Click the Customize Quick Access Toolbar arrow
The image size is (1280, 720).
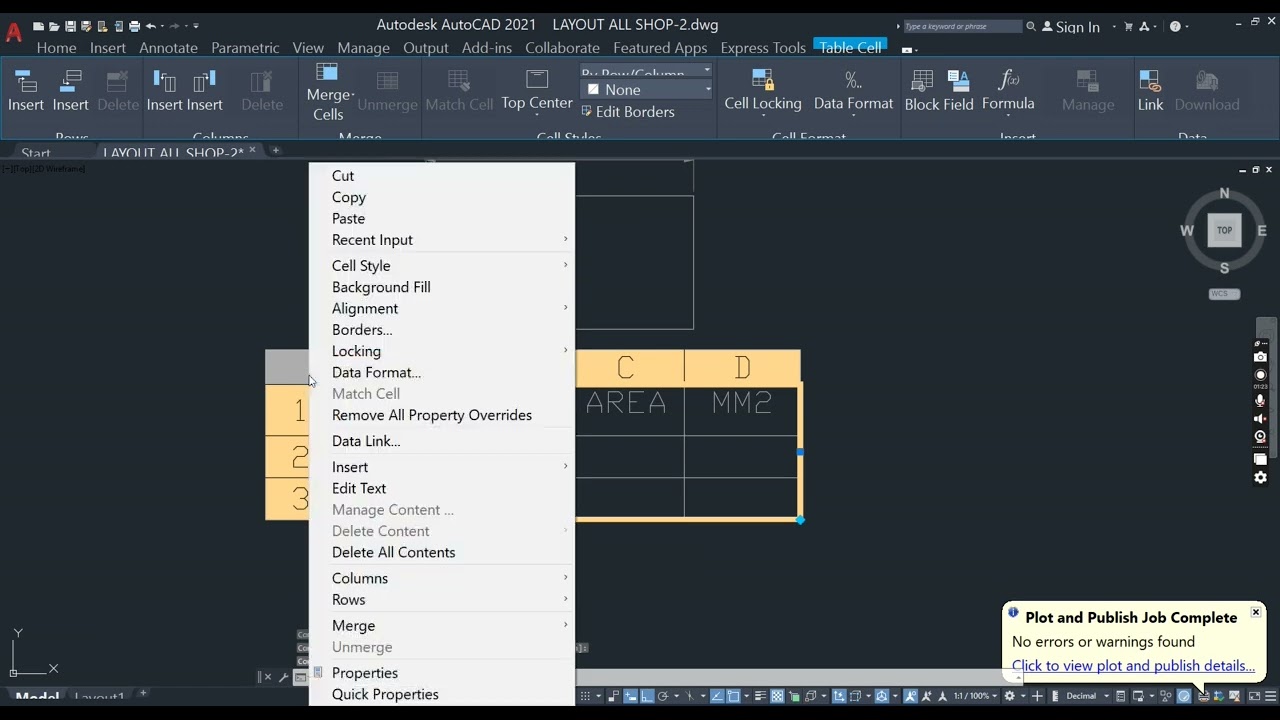tap(196, 26)
